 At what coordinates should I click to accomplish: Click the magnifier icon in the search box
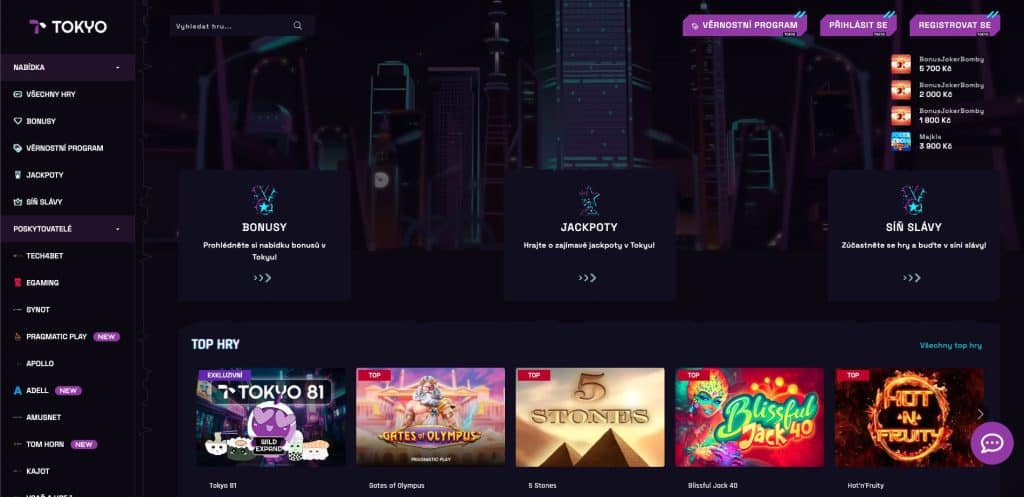point(298,25)
